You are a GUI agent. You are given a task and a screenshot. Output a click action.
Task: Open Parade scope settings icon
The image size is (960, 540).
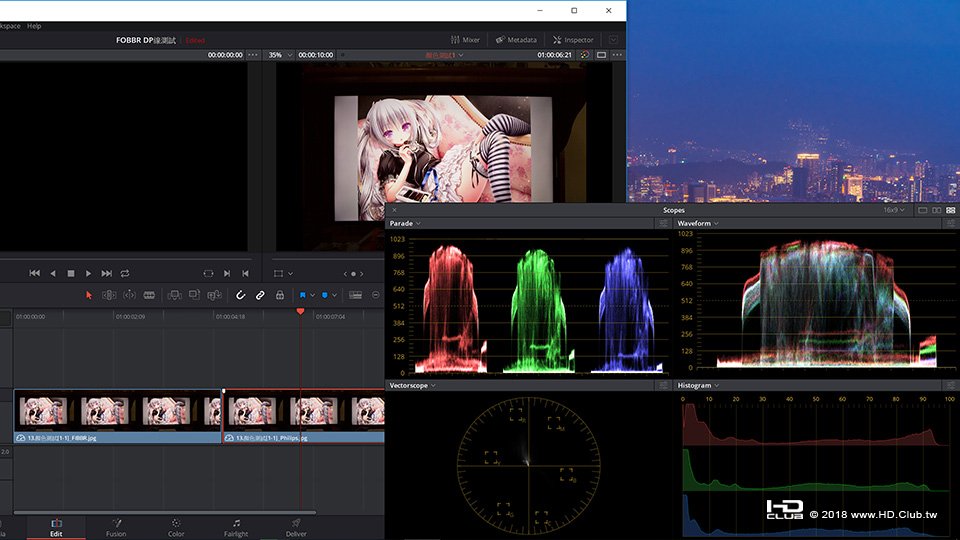662,223
